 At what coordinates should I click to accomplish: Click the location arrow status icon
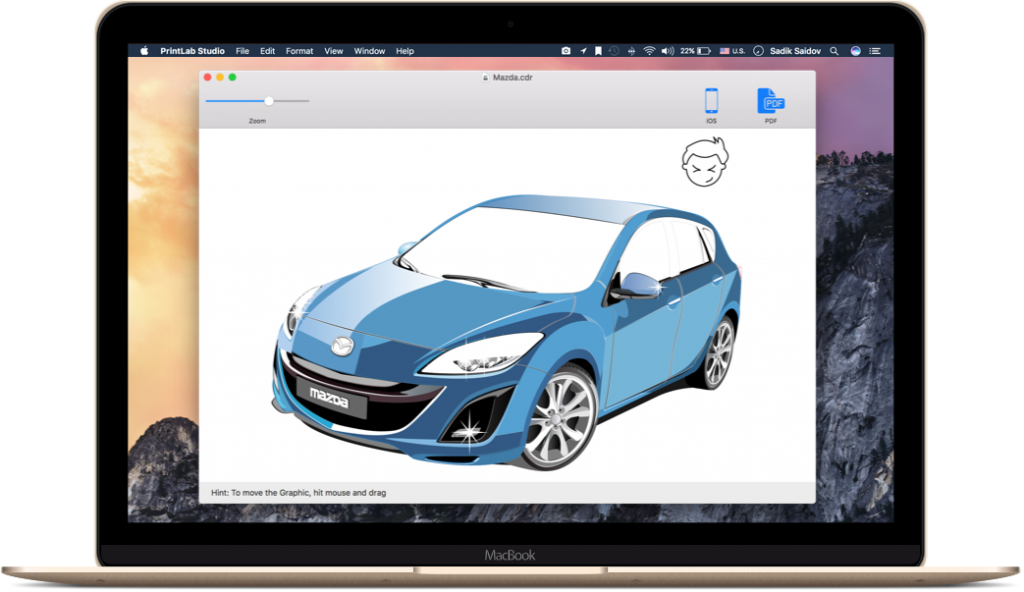583,50
